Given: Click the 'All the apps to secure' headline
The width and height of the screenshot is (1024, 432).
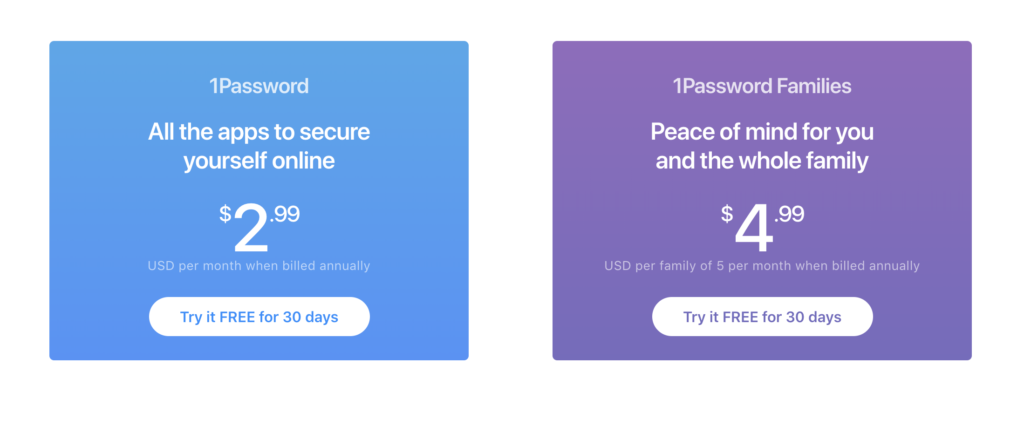Looking at the screenshot, I should pyautogui.click(x=259, y=132).
